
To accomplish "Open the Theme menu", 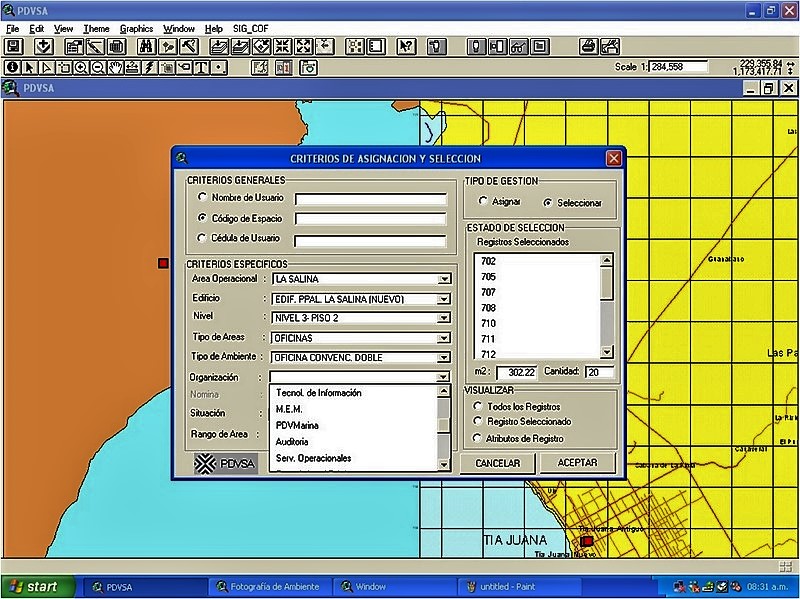I will [x=96, y=29].
